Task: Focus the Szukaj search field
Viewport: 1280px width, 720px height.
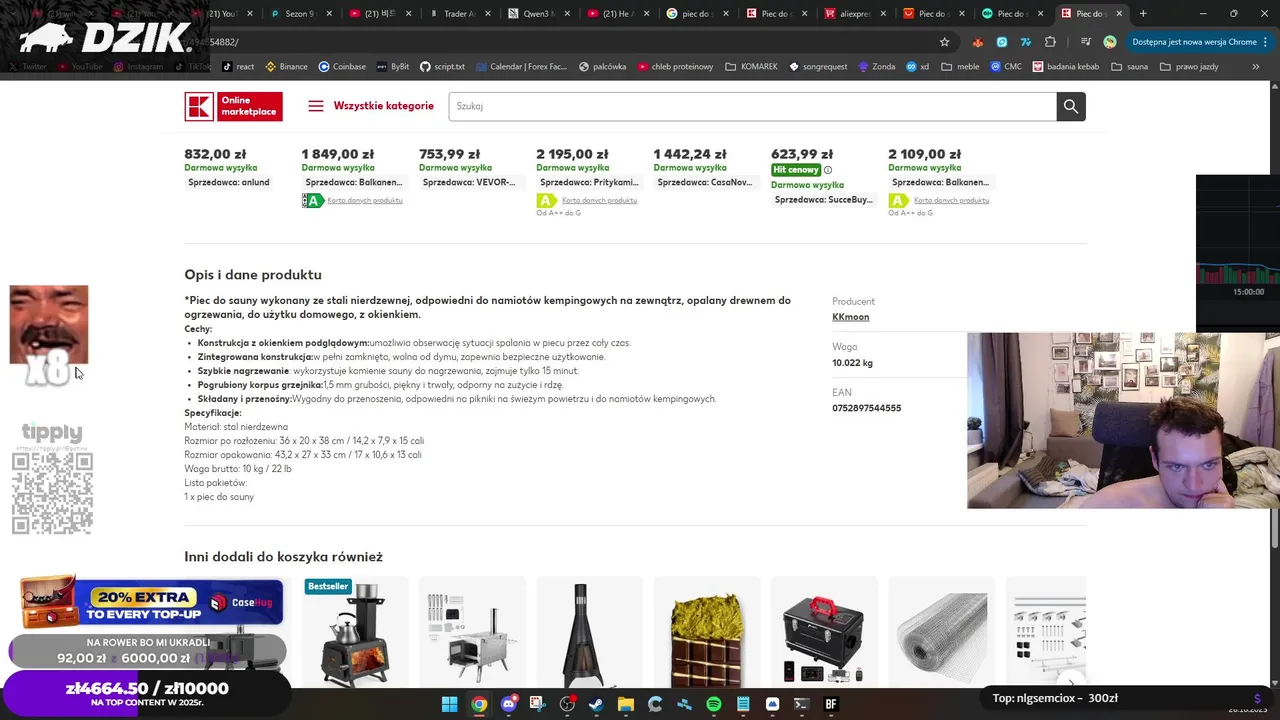Action: point(752,106)
